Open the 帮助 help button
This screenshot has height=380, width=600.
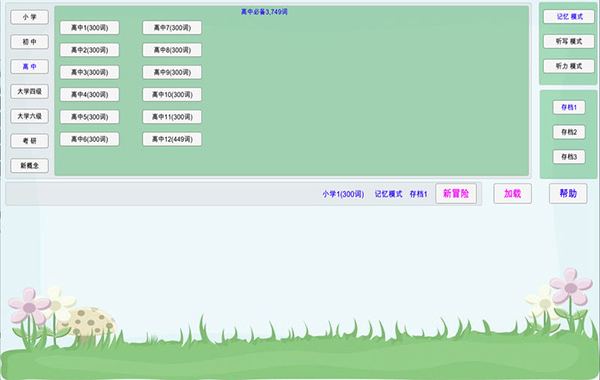pyautogui.click(x=568, y=194)
